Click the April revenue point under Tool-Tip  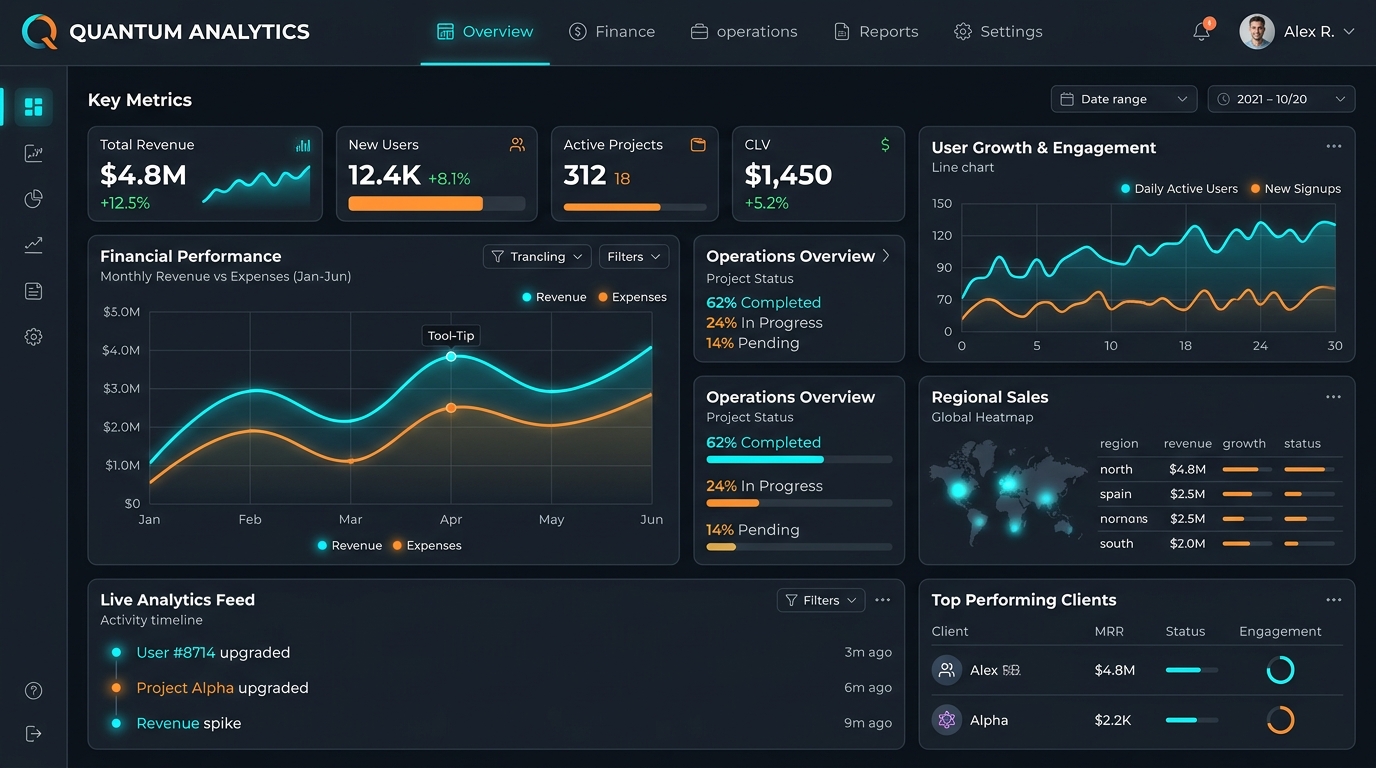(451, 356)
